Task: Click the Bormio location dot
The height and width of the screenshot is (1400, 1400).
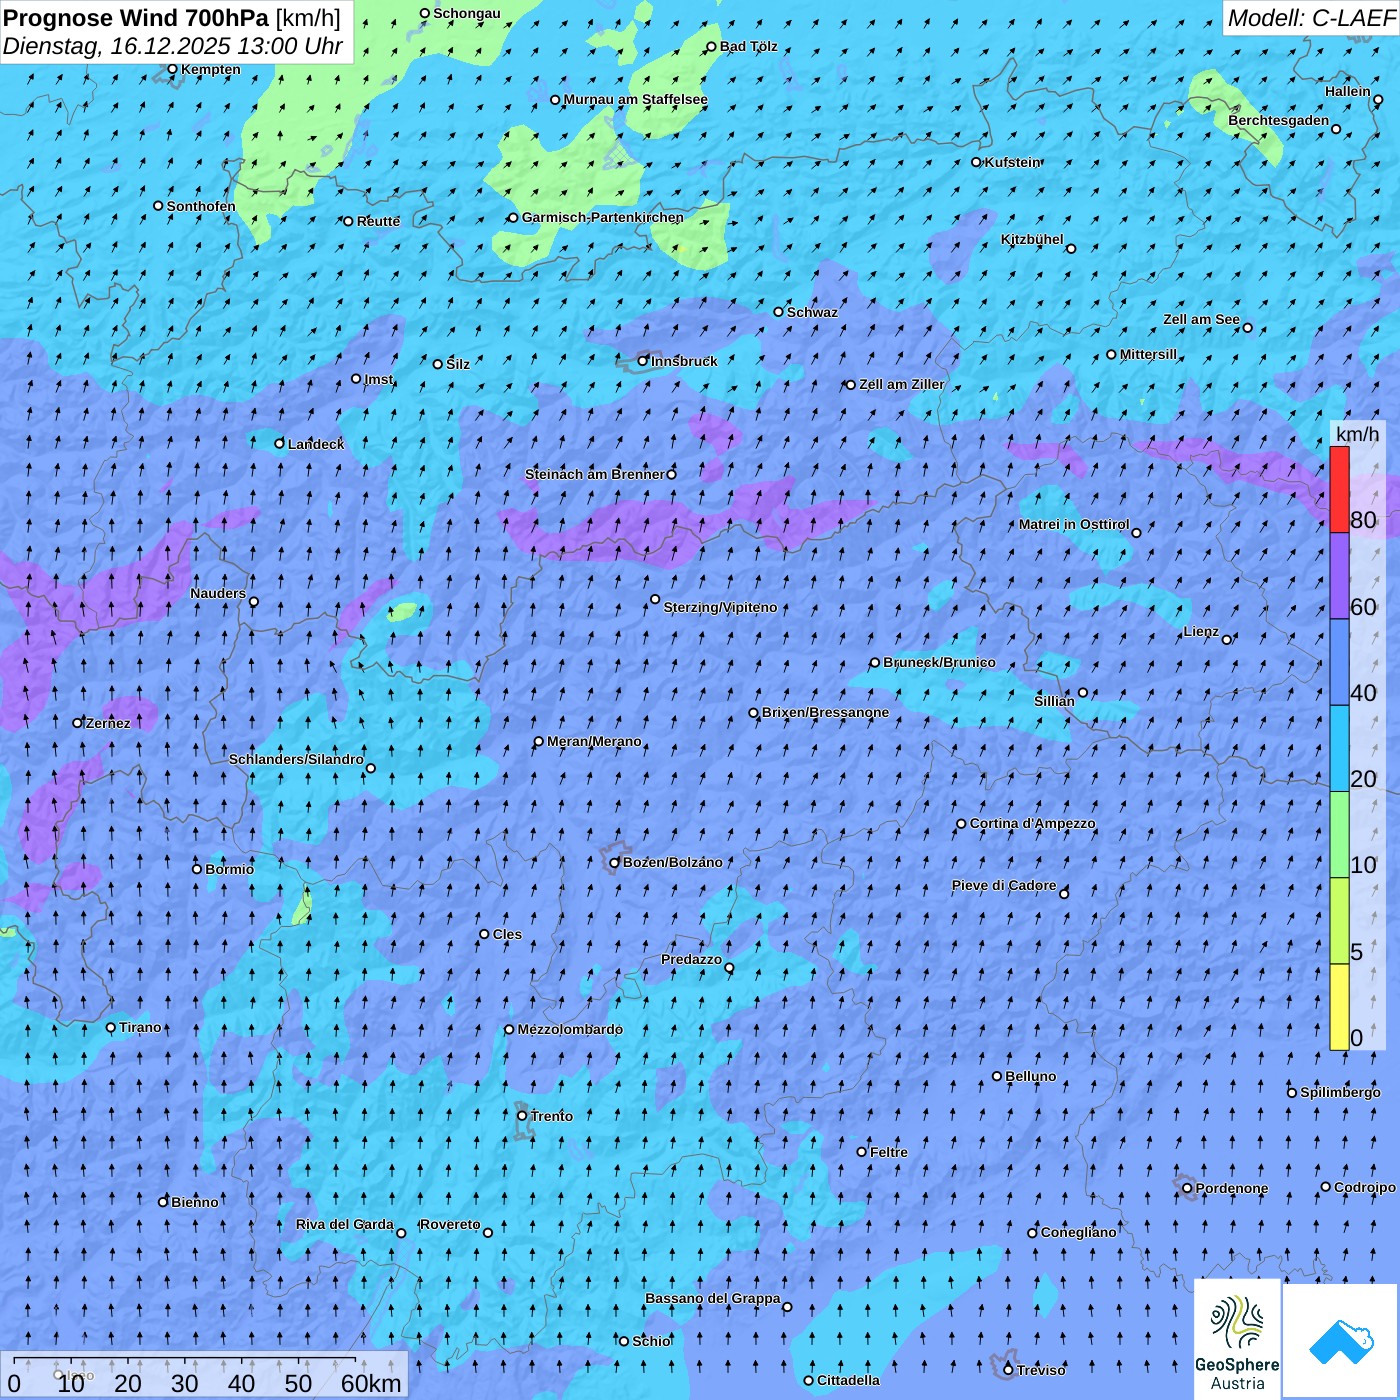Action: (197, 869)
